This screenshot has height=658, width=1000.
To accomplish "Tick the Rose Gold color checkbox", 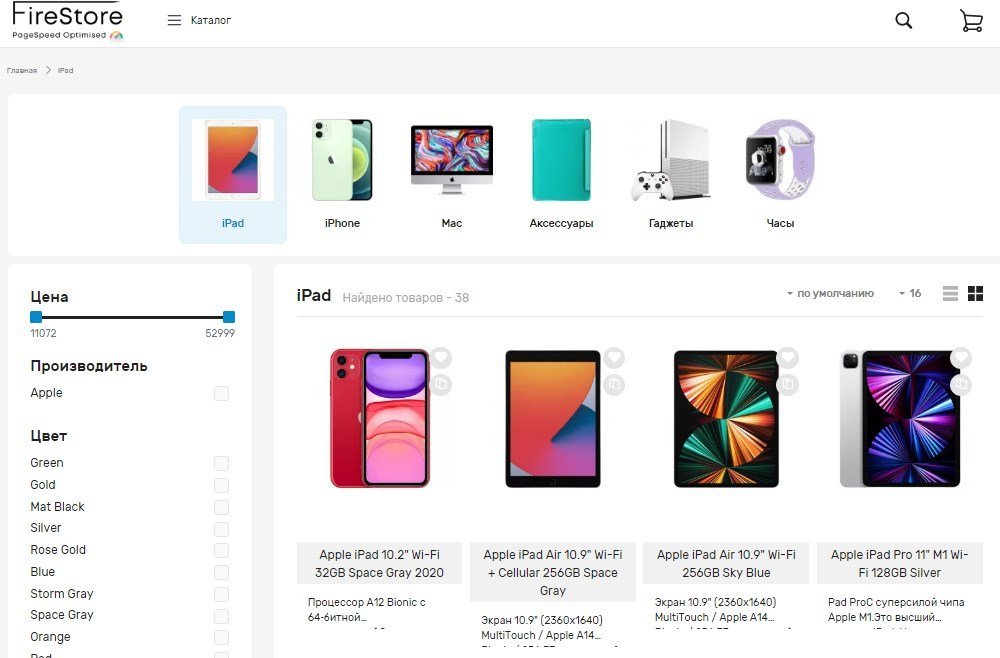I will click(221, 550).
